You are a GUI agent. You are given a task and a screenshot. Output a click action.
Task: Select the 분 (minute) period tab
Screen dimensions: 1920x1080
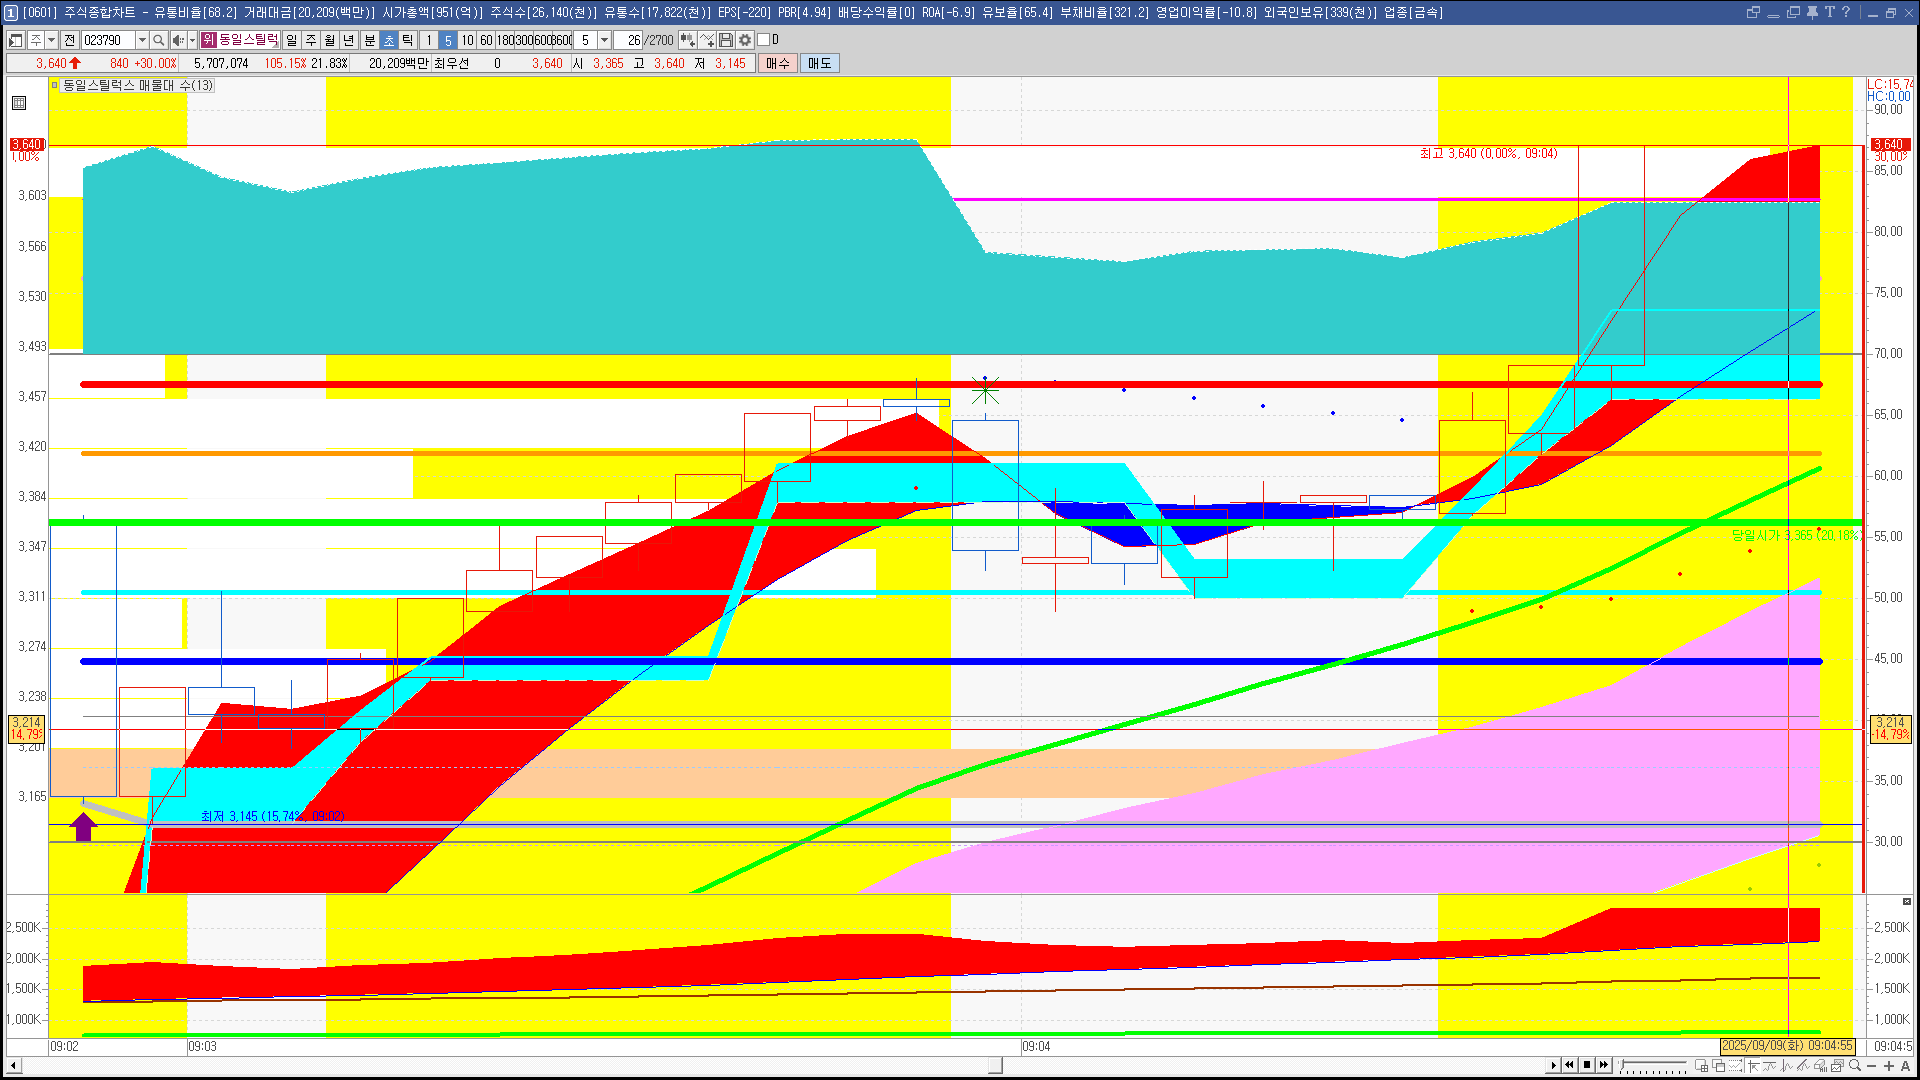[369, 40]
